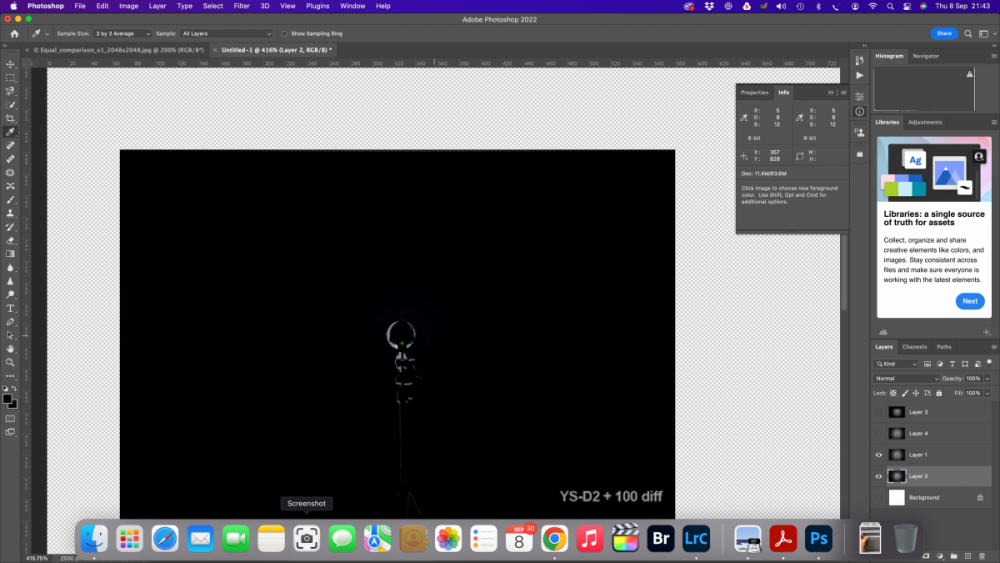Switch to the Paths tab
This screenshot has width=1000, height=563.
[944, 347]
